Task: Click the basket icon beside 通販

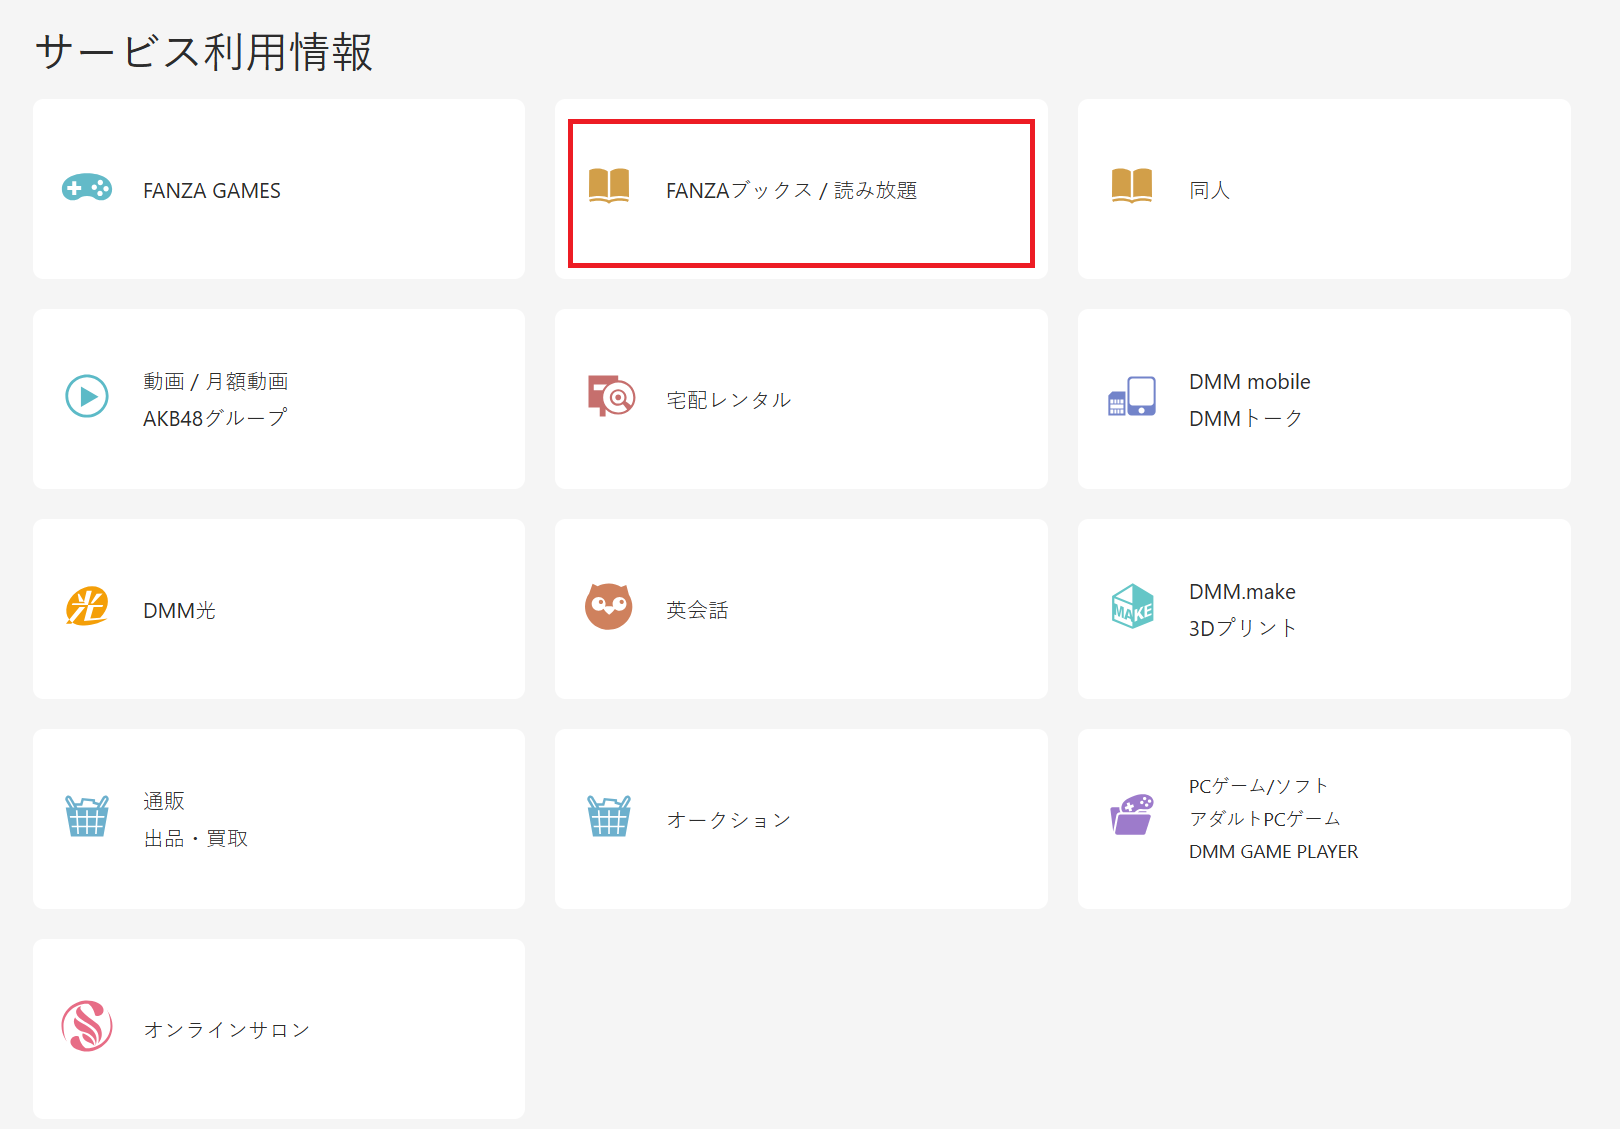Action: (87, 816)
